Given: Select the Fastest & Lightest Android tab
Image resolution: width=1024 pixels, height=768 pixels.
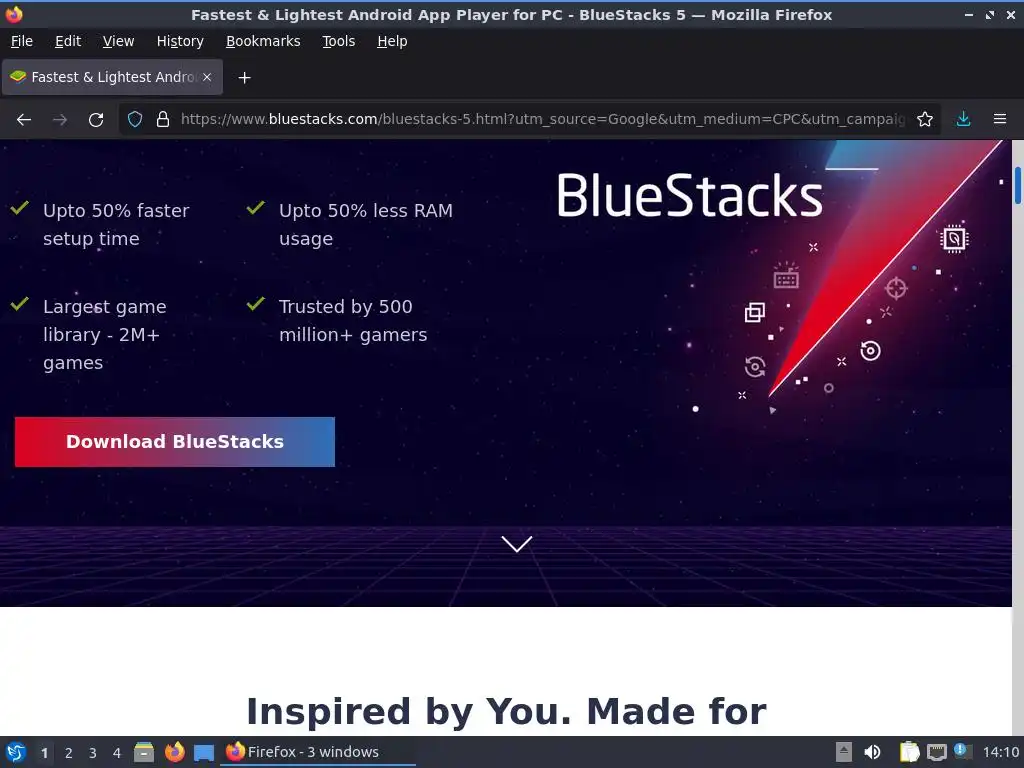Looking at the screenshot, I should click(x=112, y=77).
